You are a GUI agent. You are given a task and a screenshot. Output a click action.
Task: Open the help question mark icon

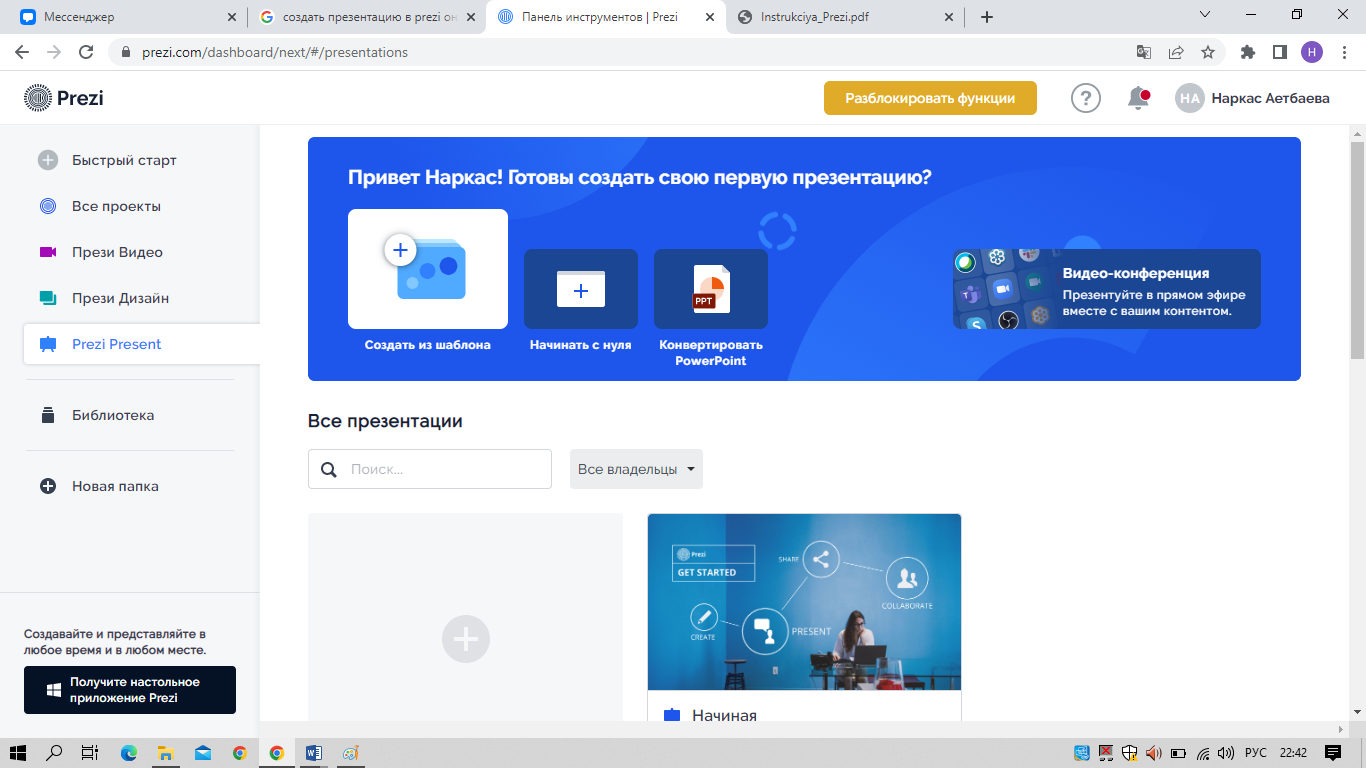pyautogui.click(x=1085, y=98)
